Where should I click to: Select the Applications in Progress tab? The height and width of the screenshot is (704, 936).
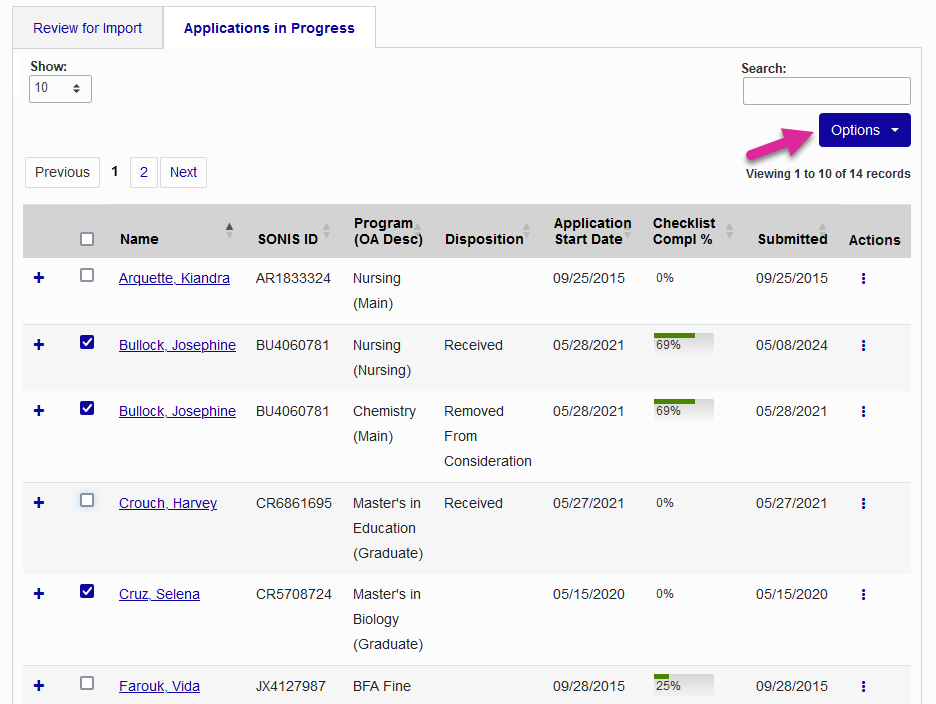point(268,28)
